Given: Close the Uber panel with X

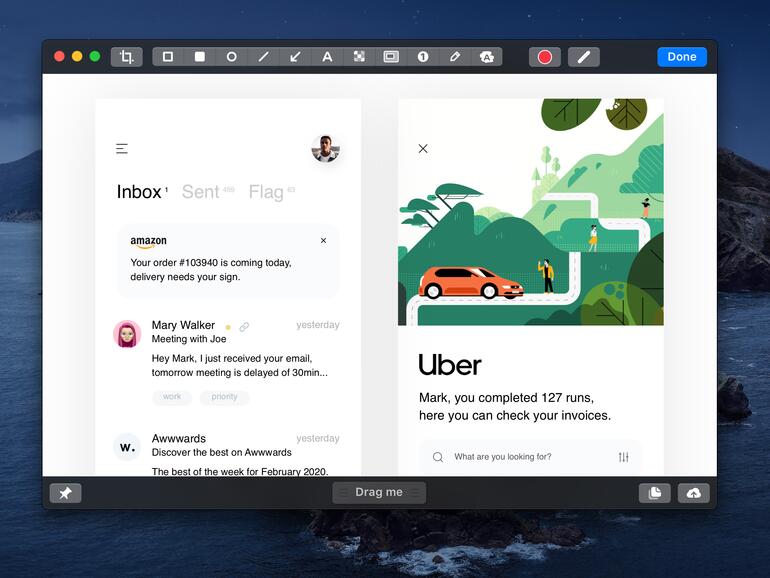Looking at the screenshot, I should pos(423,149).
